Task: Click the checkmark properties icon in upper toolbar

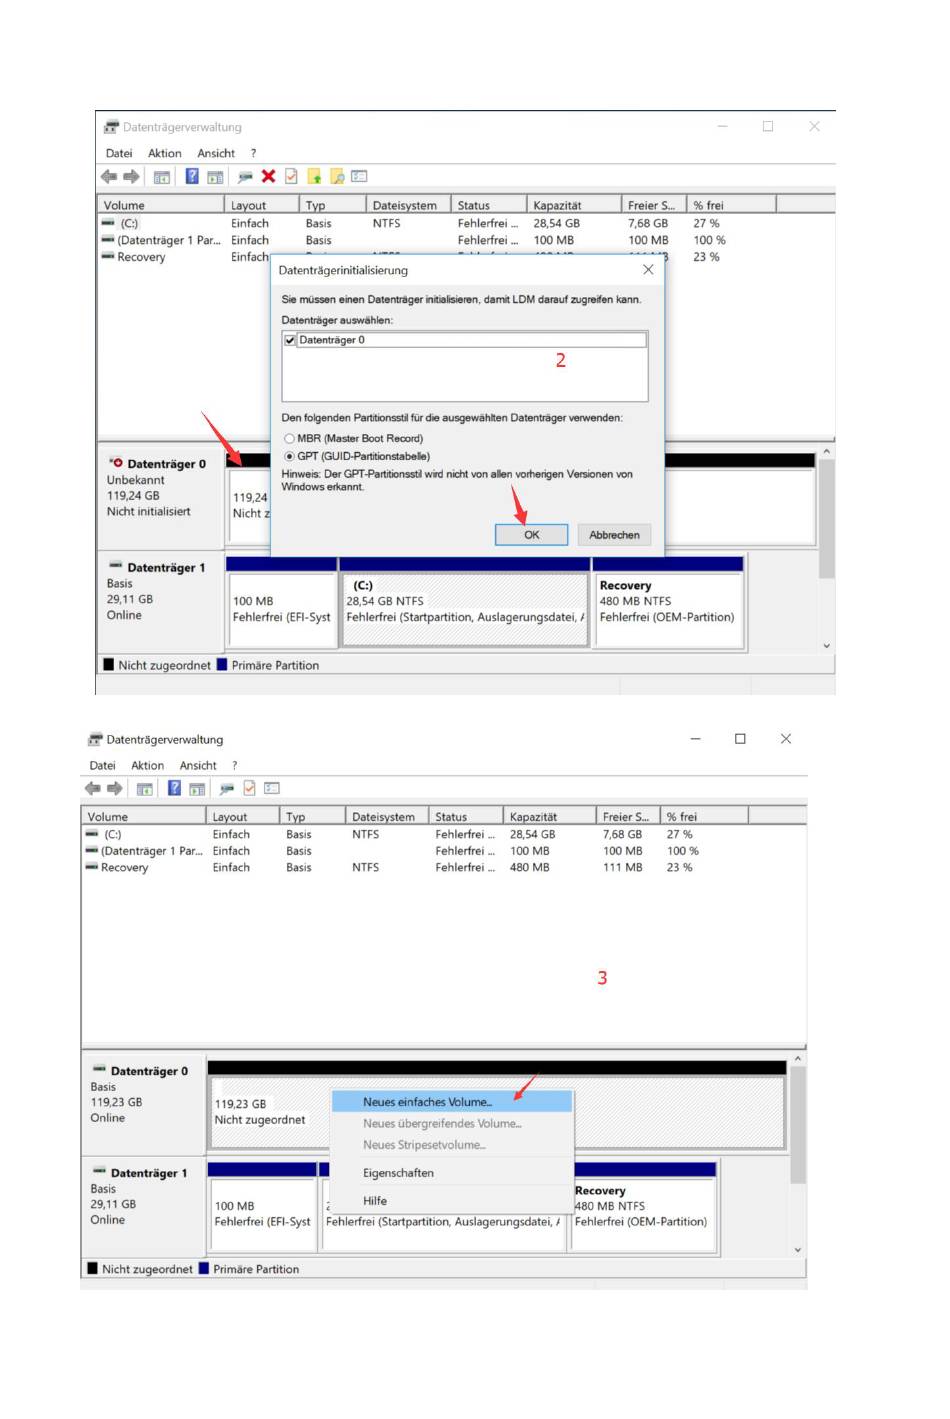Action: click(x=291, y=177)
